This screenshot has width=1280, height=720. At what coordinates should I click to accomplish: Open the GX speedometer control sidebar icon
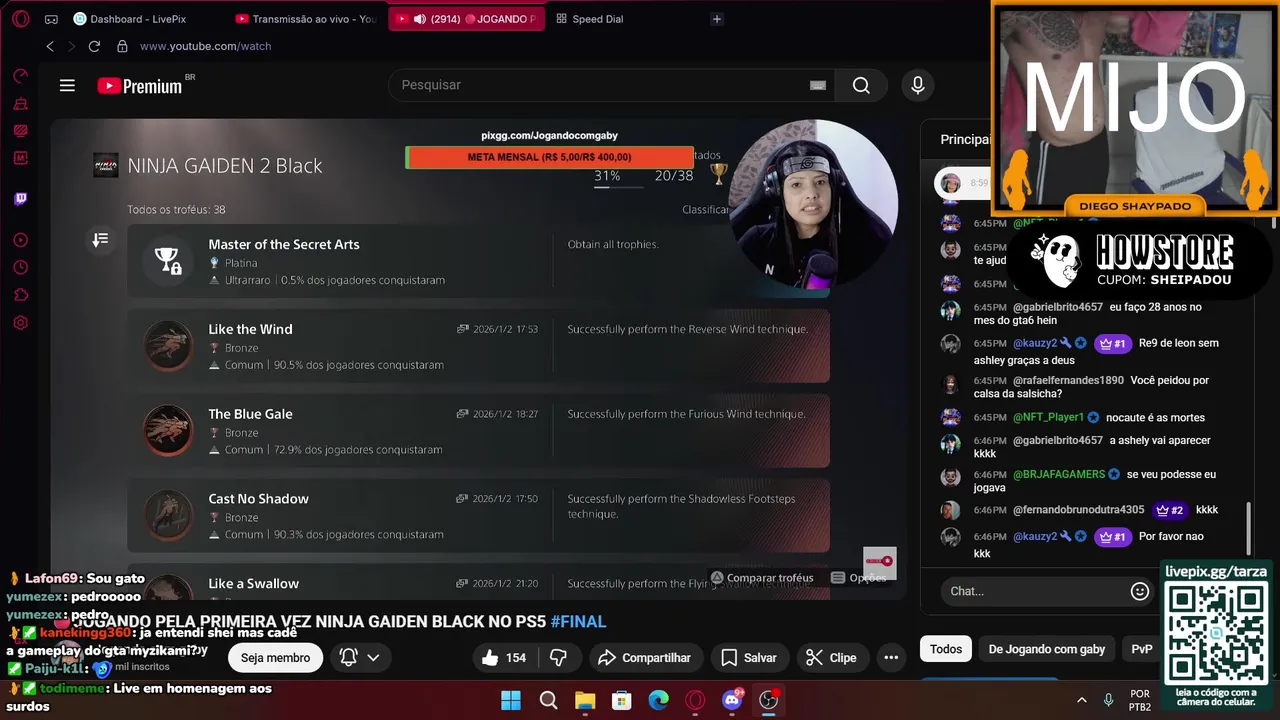pos(20,76)
